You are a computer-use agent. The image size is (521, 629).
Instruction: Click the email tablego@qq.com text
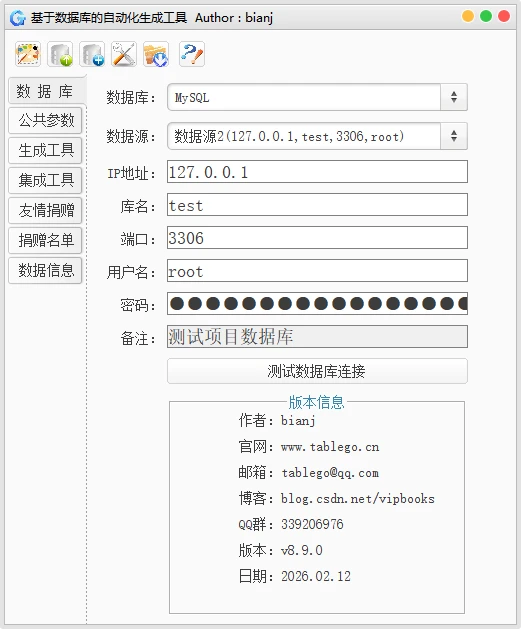(x=330, y=473)
